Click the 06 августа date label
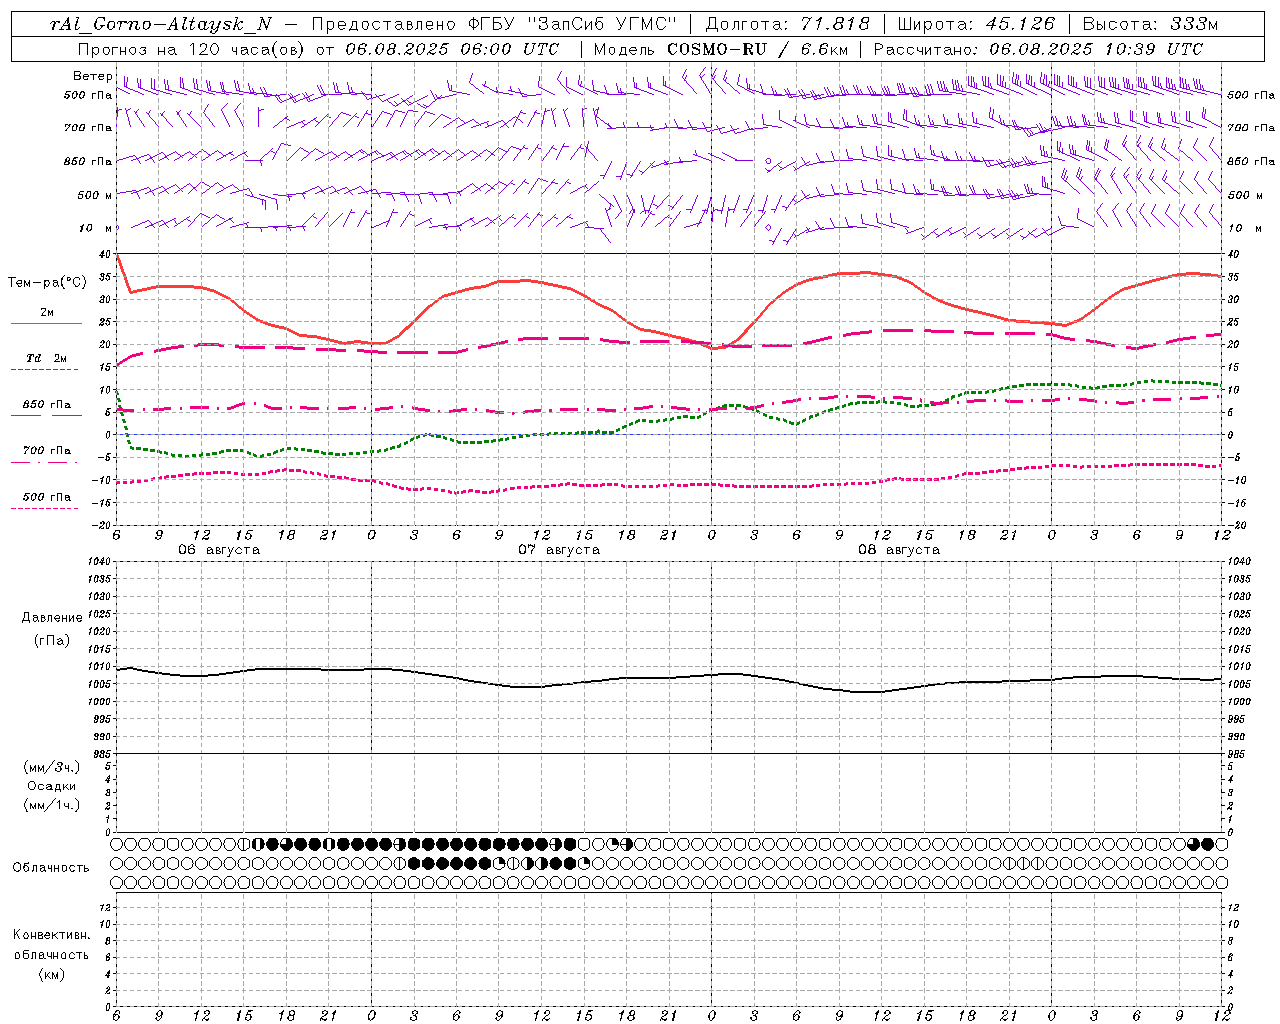The height and width of the screenshot is (1024, 1280). (219, 550)
